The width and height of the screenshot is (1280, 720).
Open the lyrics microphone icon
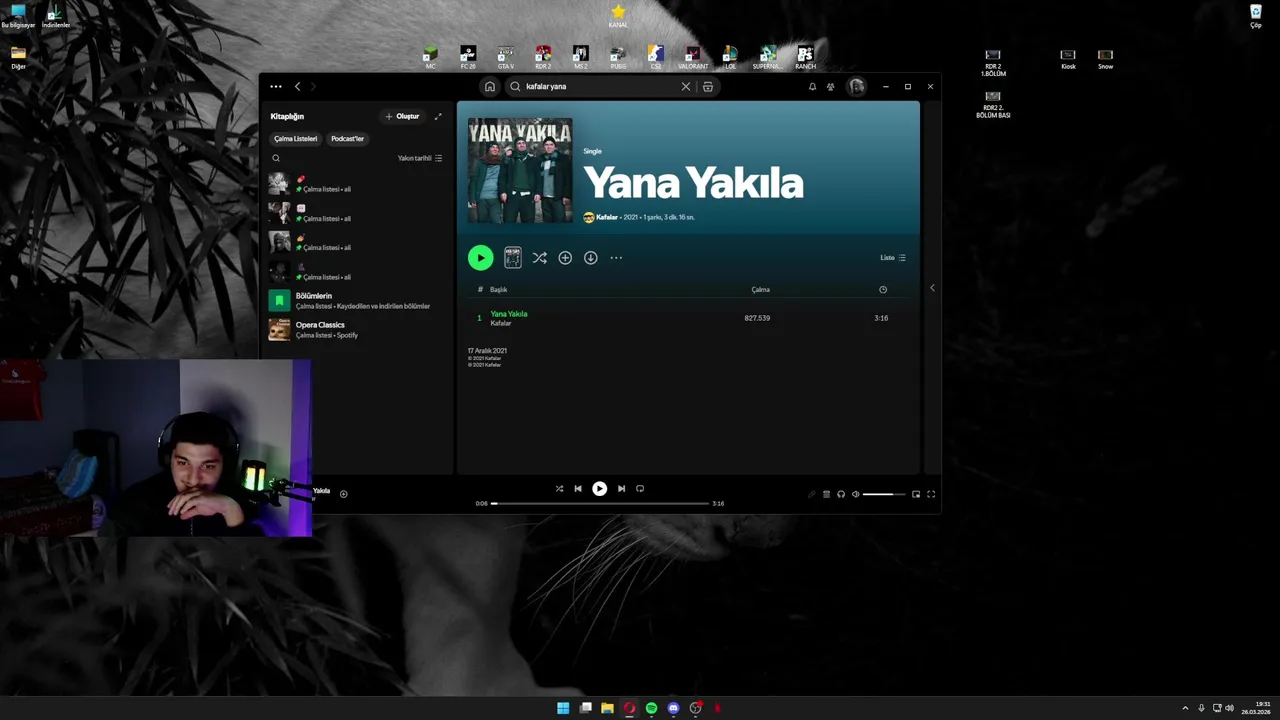point(812,494)
